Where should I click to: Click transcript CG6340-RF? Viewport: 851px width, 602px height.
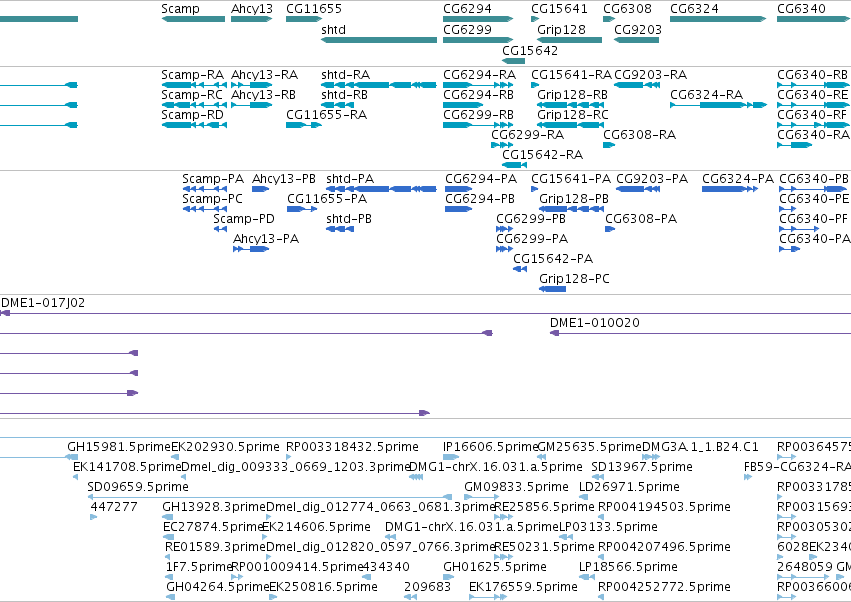tap(812, 115)
